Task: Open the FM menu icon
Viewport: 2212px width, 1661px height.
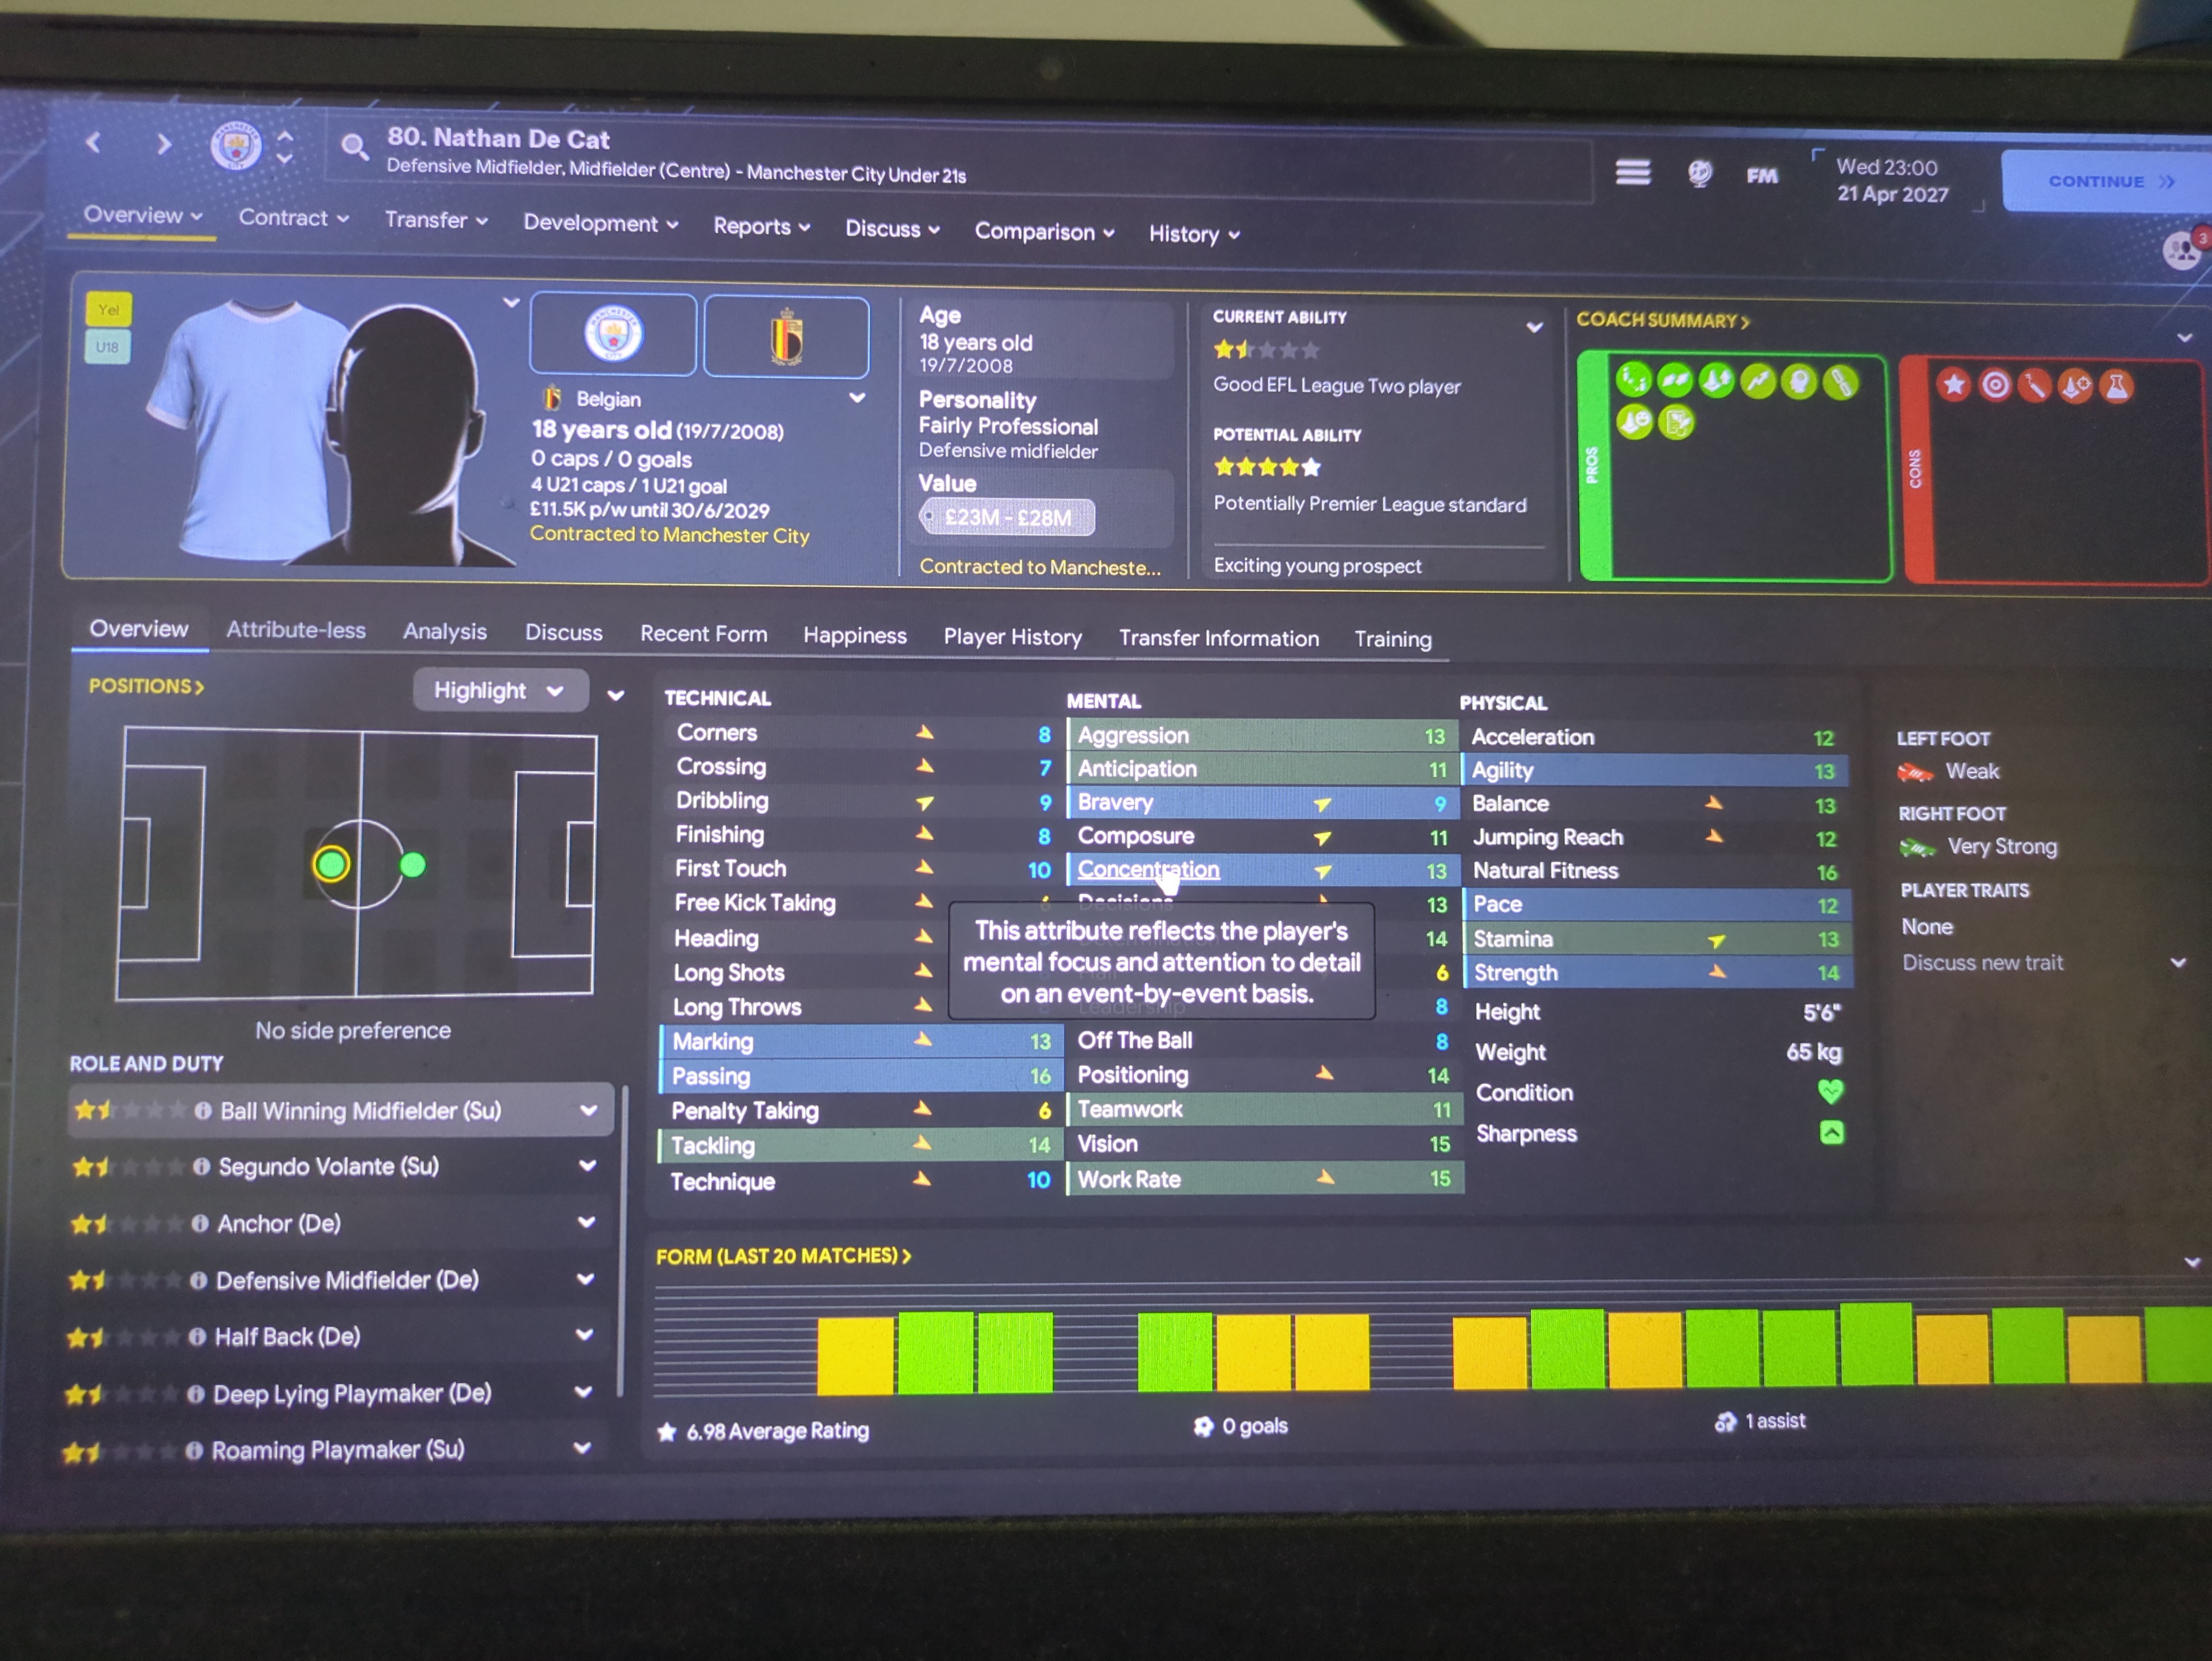Action: click(x=1762, y=176)
